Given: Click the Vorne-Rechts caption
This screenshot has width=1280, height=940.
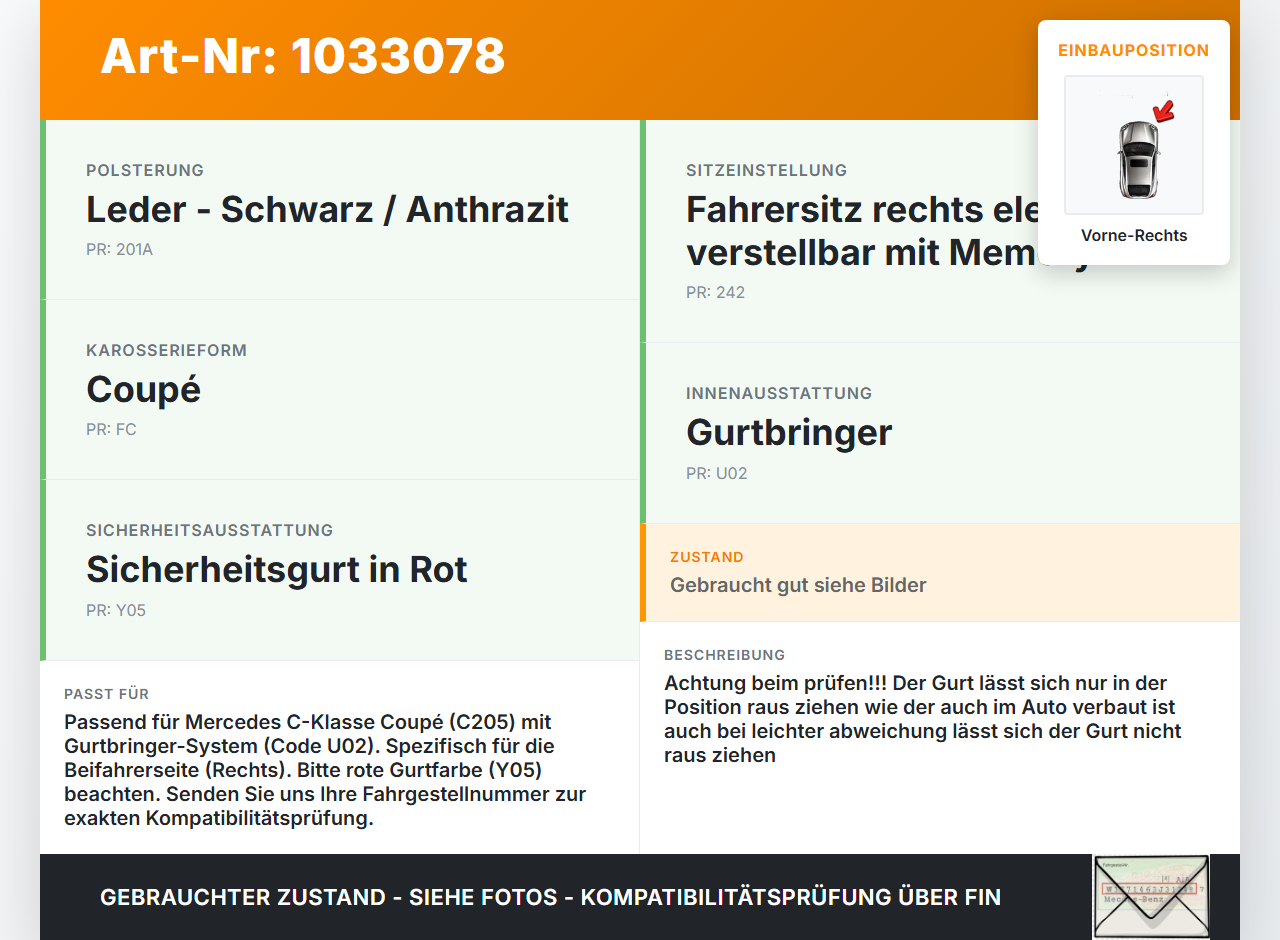Looking at the screenshot, I should [x=1134, y=236].
